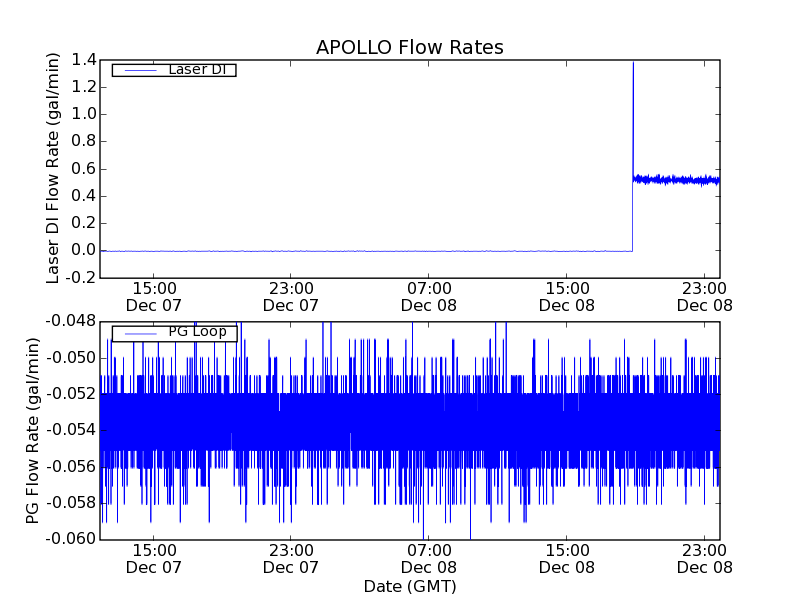Screen dimensions: 800x600
Task: Click top plot's 07:00 Dec 08 tick label
Action: pos(429,297)
